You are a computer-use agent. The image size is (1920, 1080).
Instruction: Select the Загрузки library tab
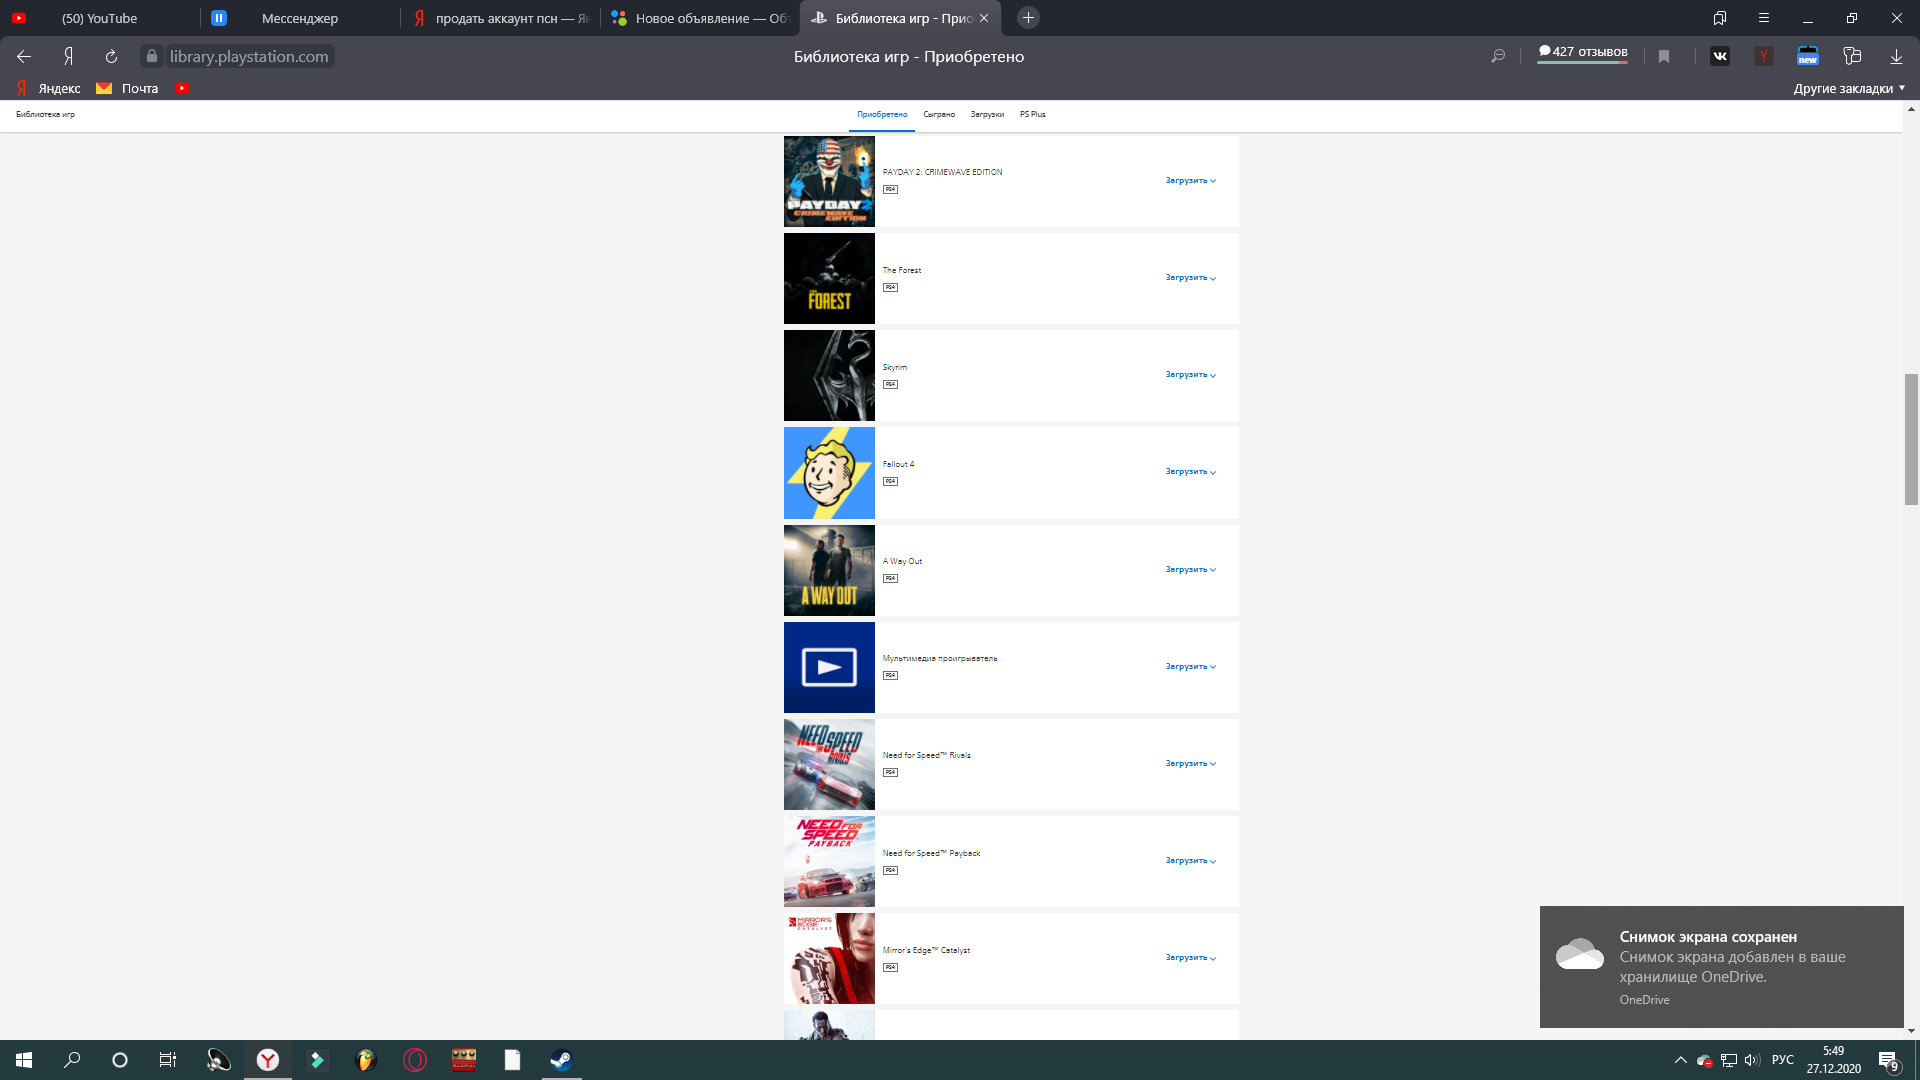(x=987, y=115)
